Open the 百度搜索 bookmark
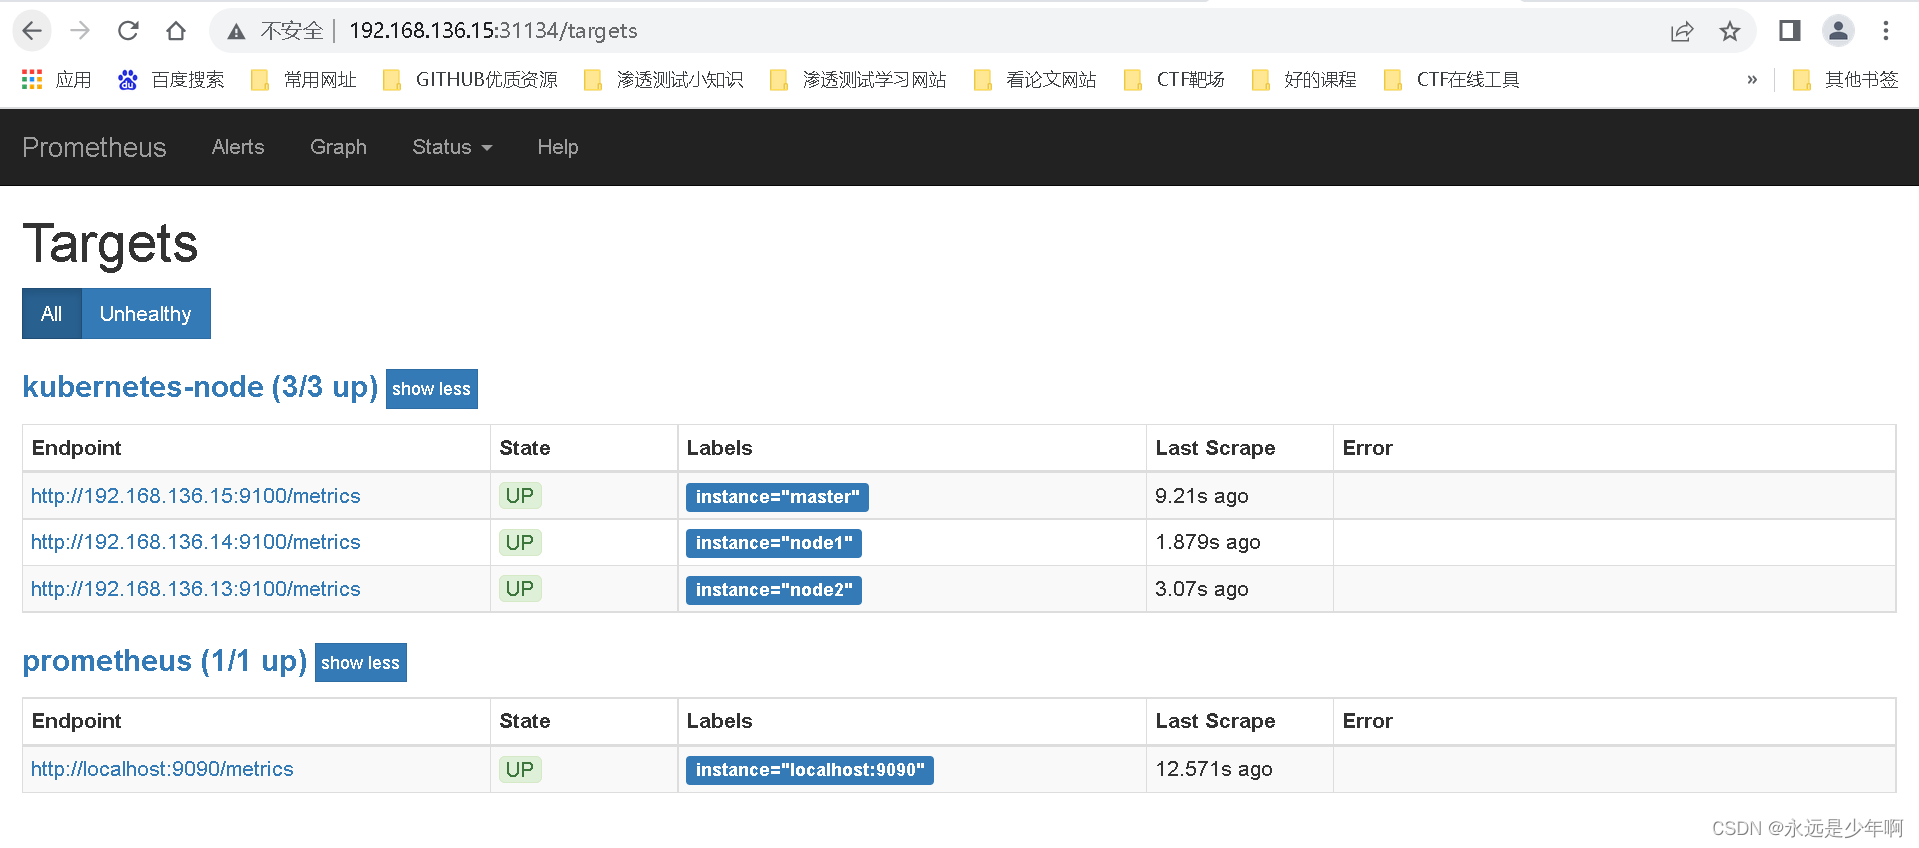Viewport: 1919px width, 848px height. [x=171, y=80]
